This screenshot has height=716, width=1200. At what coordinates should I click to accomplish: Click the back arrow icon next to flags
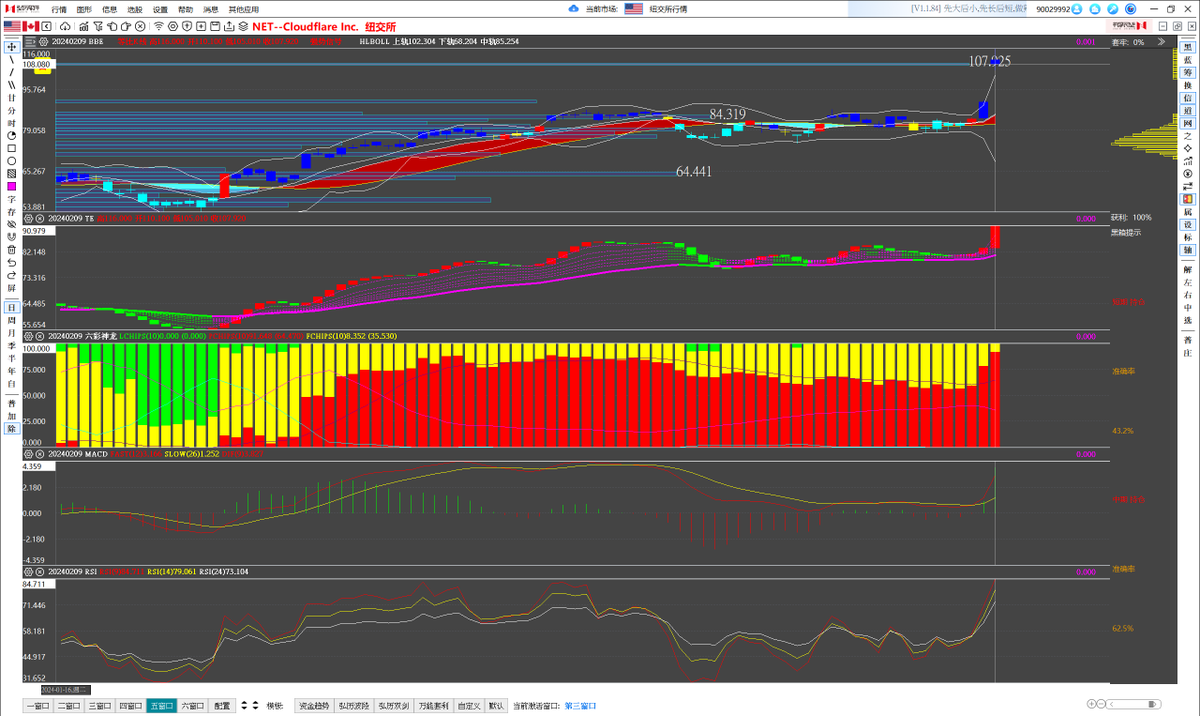45,24
